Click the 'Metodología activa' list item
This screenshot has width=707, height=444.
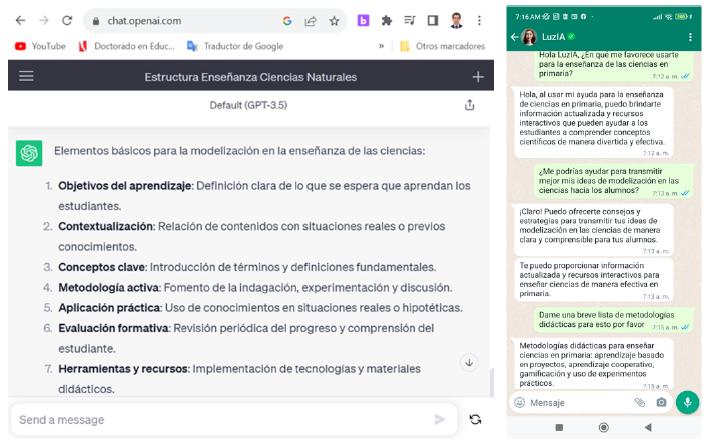(248, 288)
